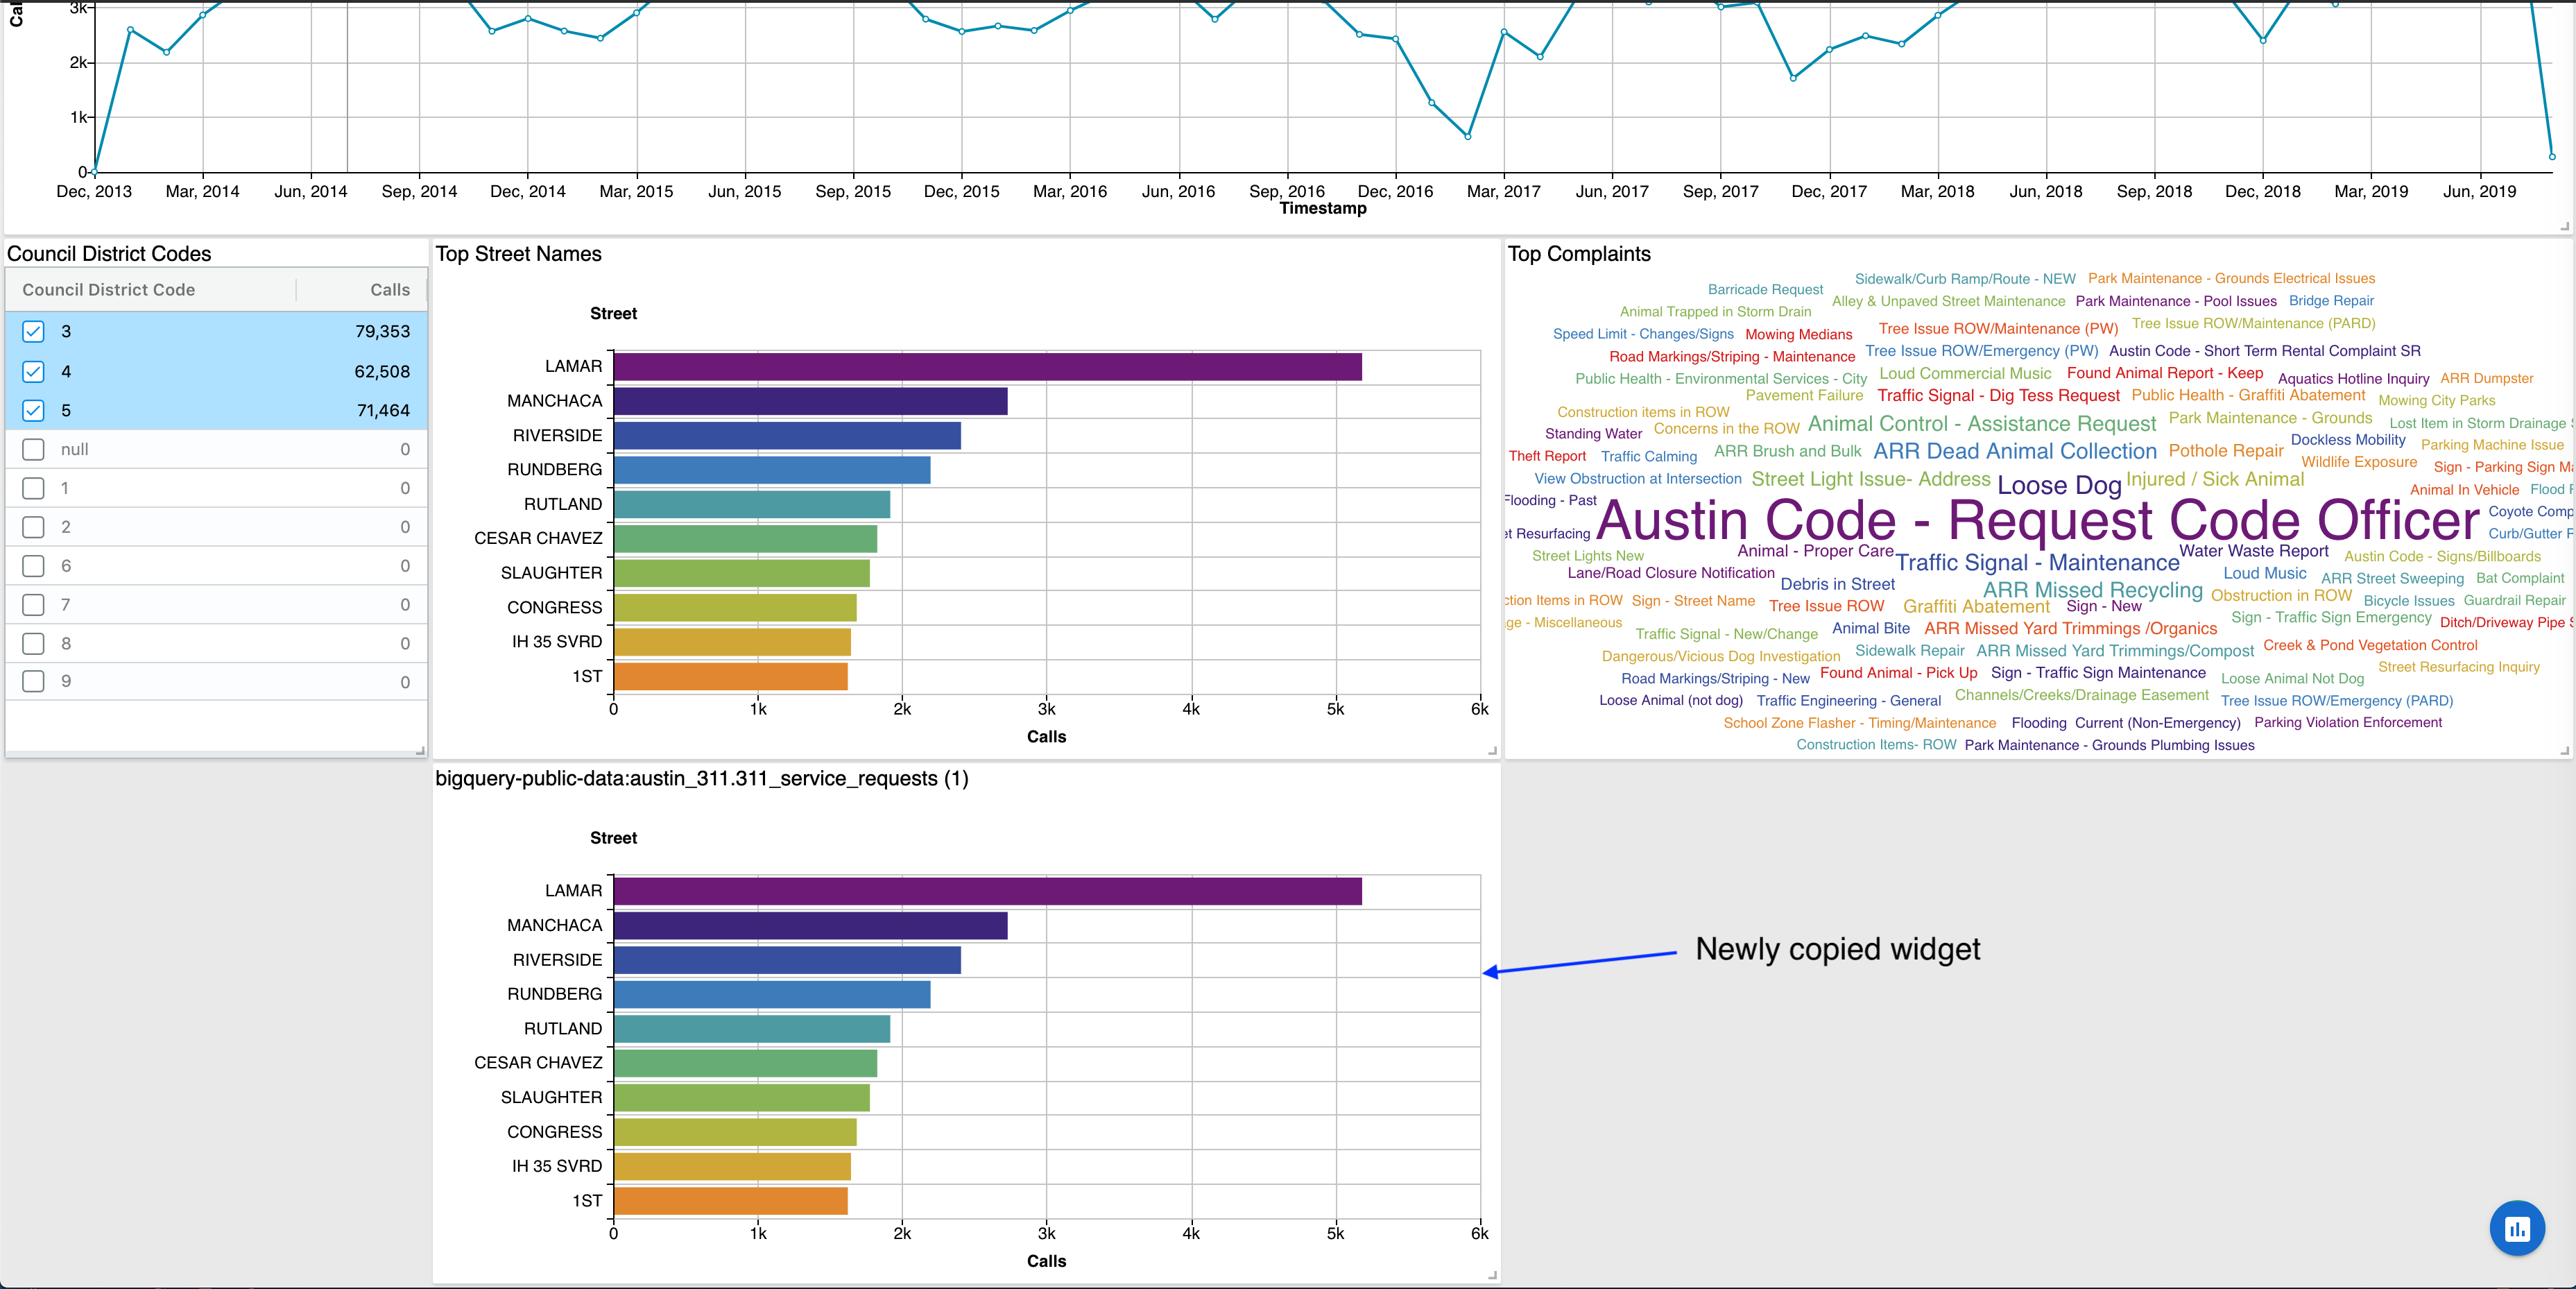The width and height of the screenshot is (2576, 1289).
Task: Uncheck council district 3 checkbox
Action: (x=33, y=331)
